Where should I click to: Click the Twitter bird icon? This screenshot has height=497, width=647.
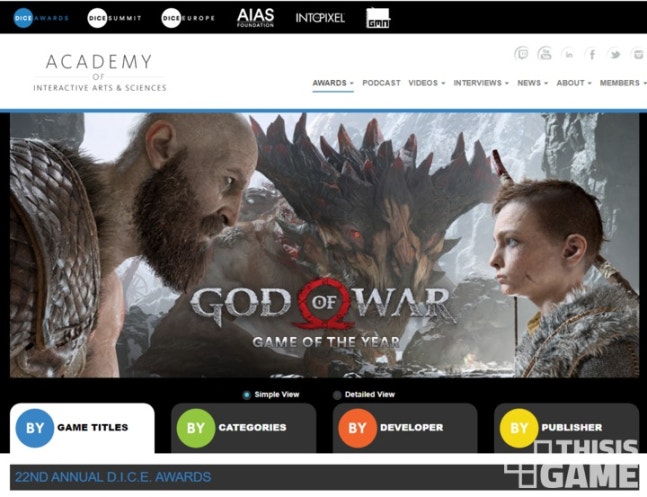click(614, 54)
